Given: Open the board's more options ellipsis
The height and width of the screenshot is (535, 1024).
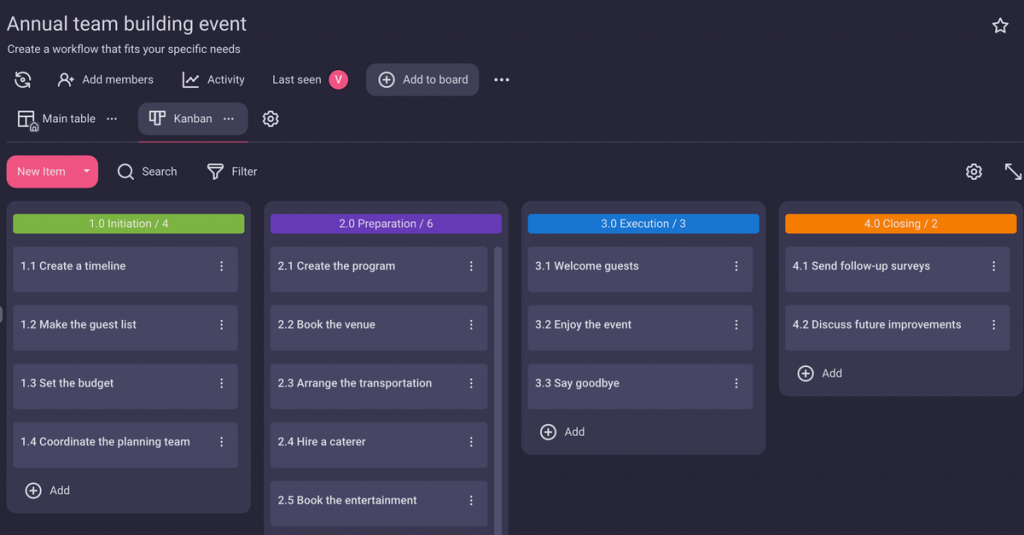Looking at the screenshot, I should (502, 80).
